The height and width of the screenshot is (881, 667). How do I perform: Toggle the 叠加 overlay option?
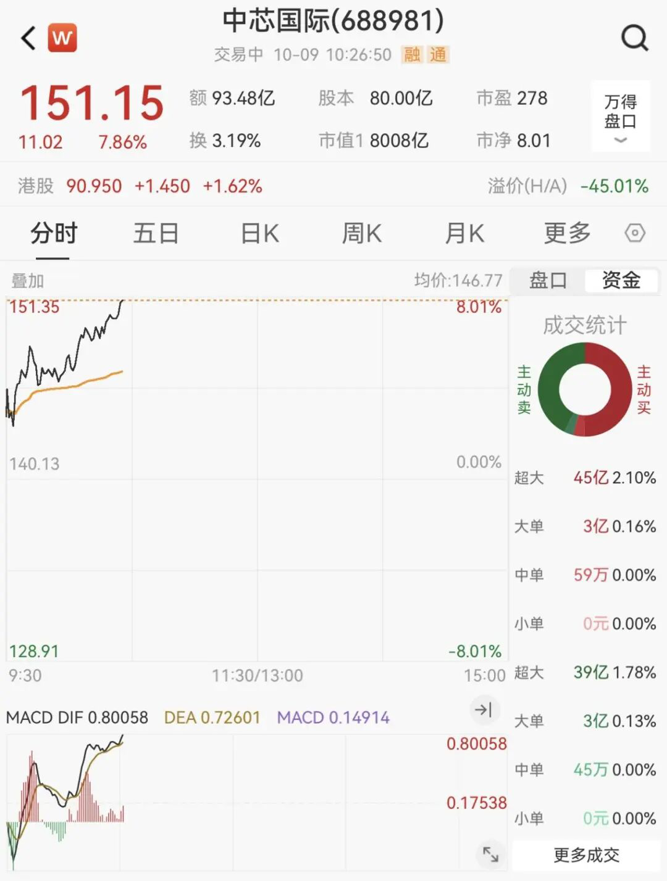[x=27, y=282]
